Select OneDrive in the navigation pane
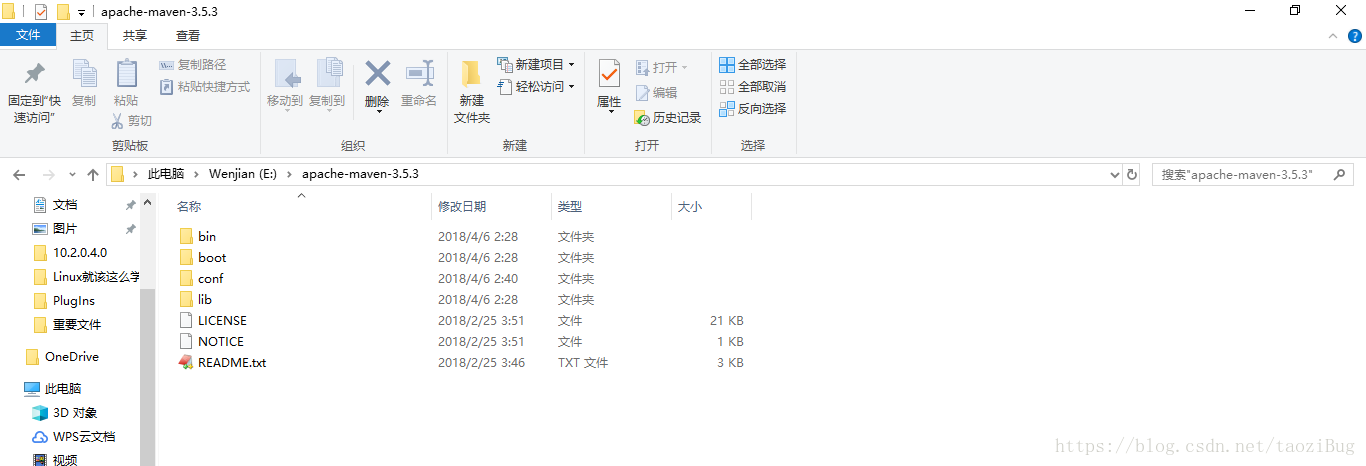The width and height of the screenshot is (1366, 466). pyautogui.click(x=72, y=356)
